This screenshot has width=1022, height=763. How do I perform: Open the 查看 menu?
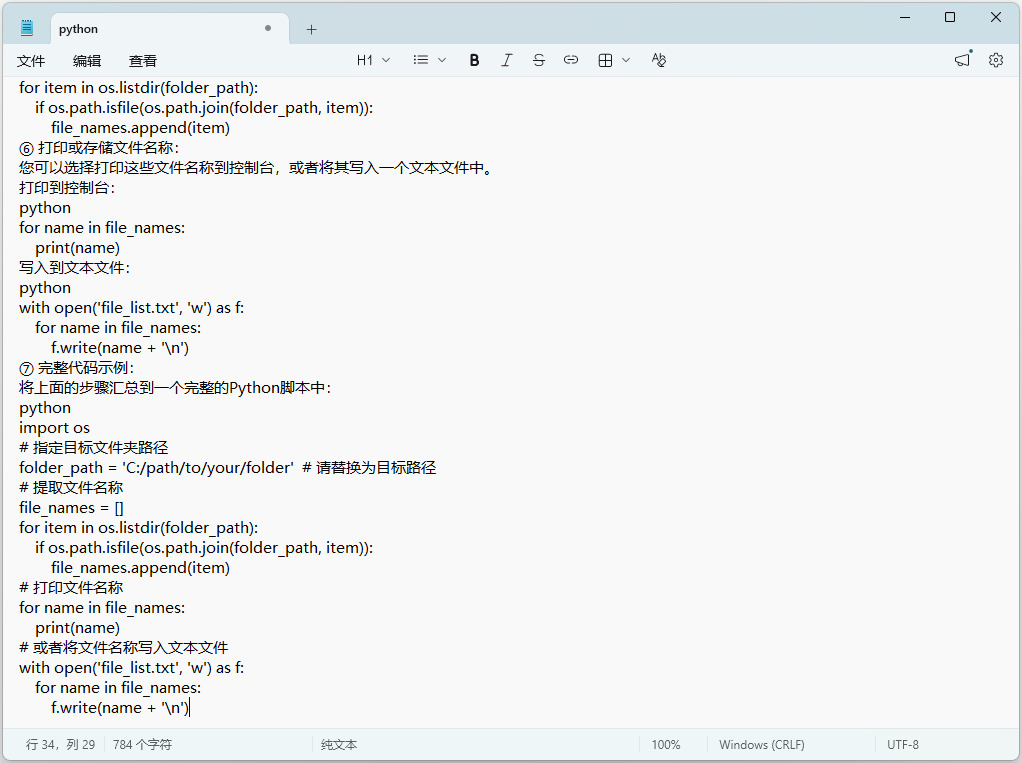(x=143, y=61)
